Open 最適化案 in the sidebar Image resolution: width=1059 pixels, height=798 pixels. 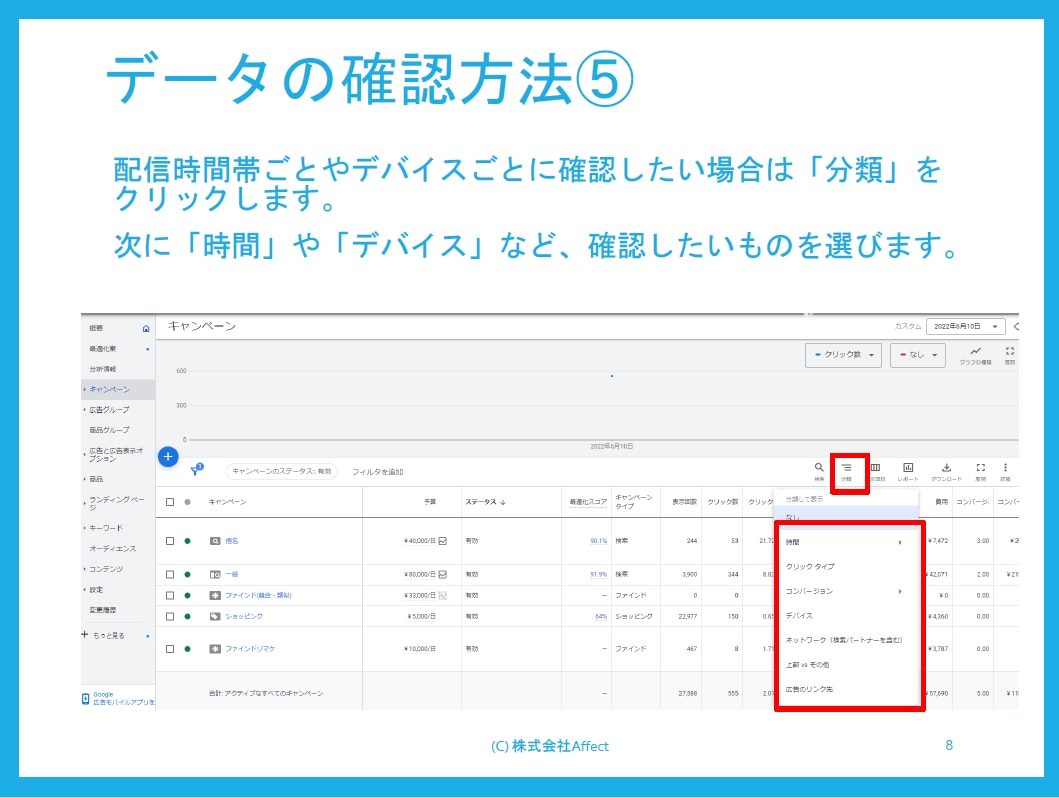[x=103, y=349]
